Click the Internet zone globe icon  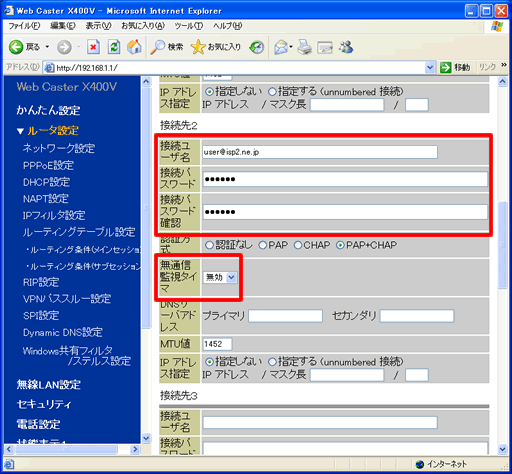click(x=420, y=464)
